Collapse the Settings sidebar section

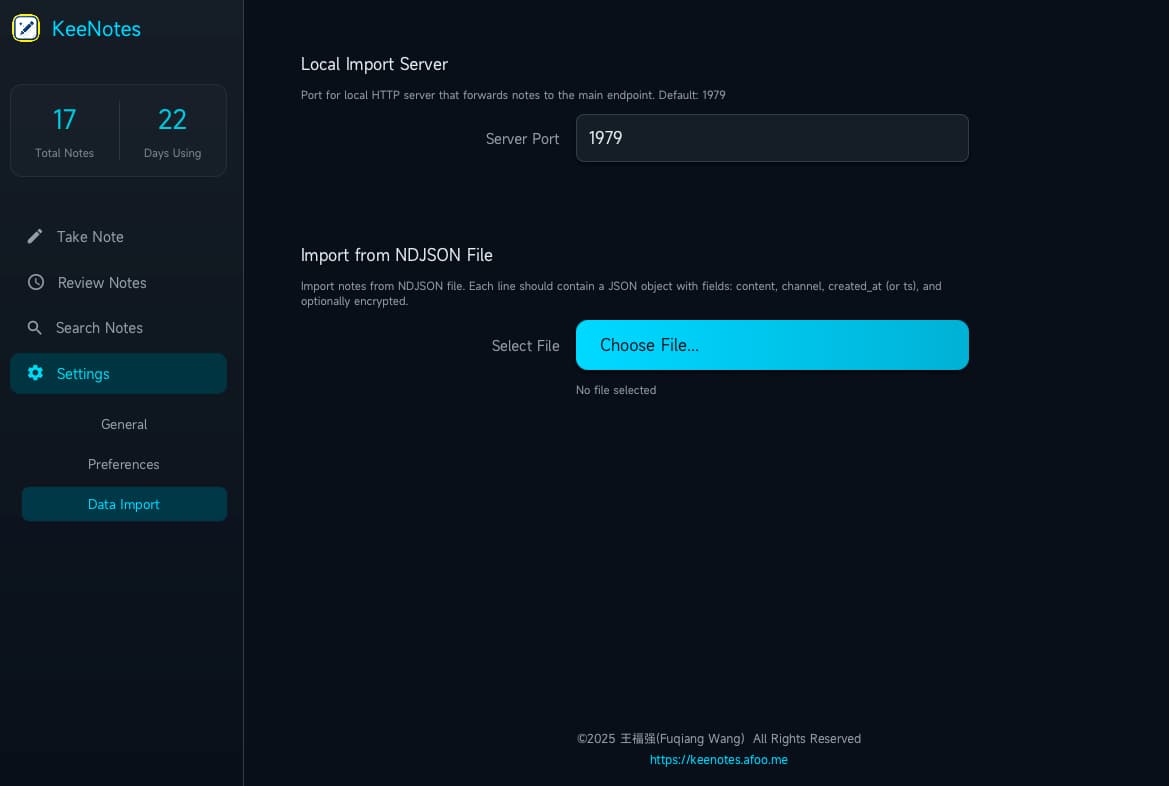click(x=118, y=373)
